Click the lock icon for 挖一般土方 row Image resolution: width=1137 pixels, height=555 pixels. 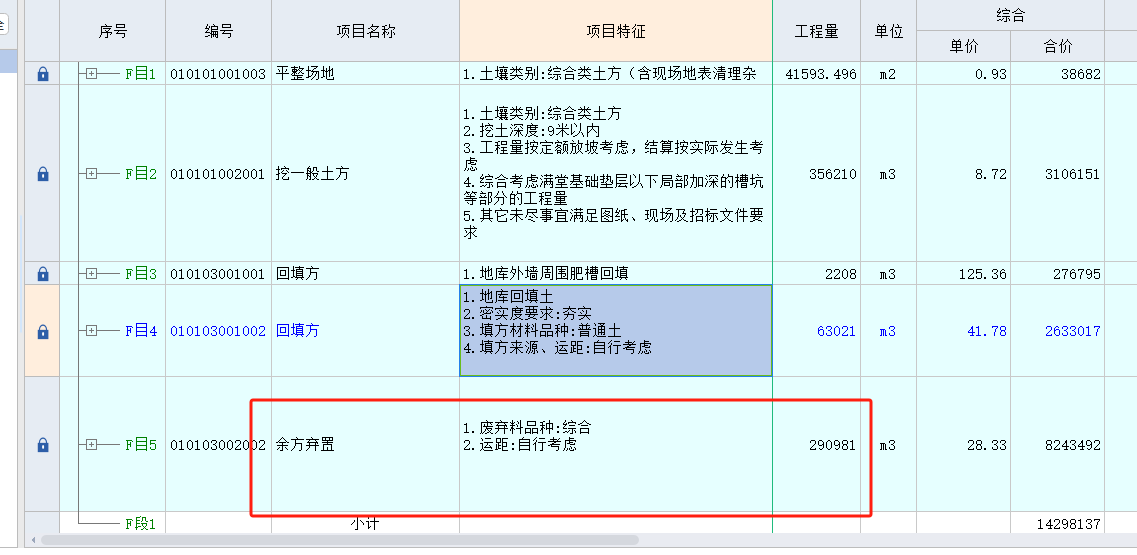42,174
